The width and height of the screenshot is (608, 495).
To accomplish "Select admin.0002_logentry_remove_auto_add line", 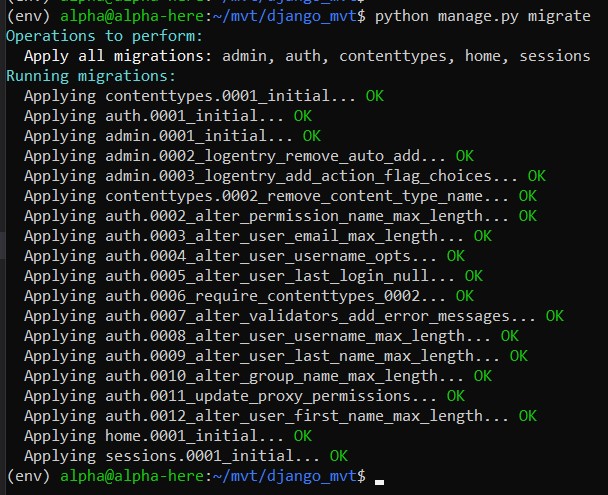I will coord(234,156).
